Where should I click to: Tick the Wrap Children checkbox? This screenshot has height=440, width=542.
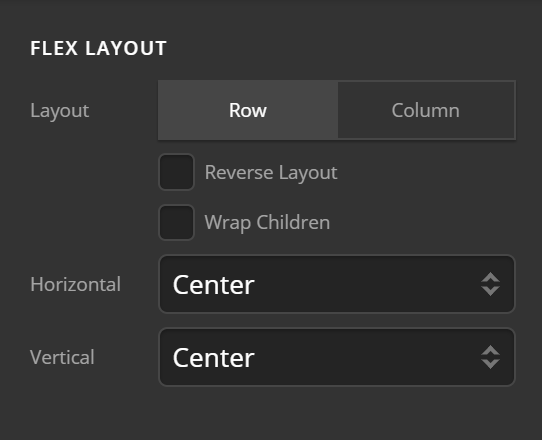click(176, 222)
